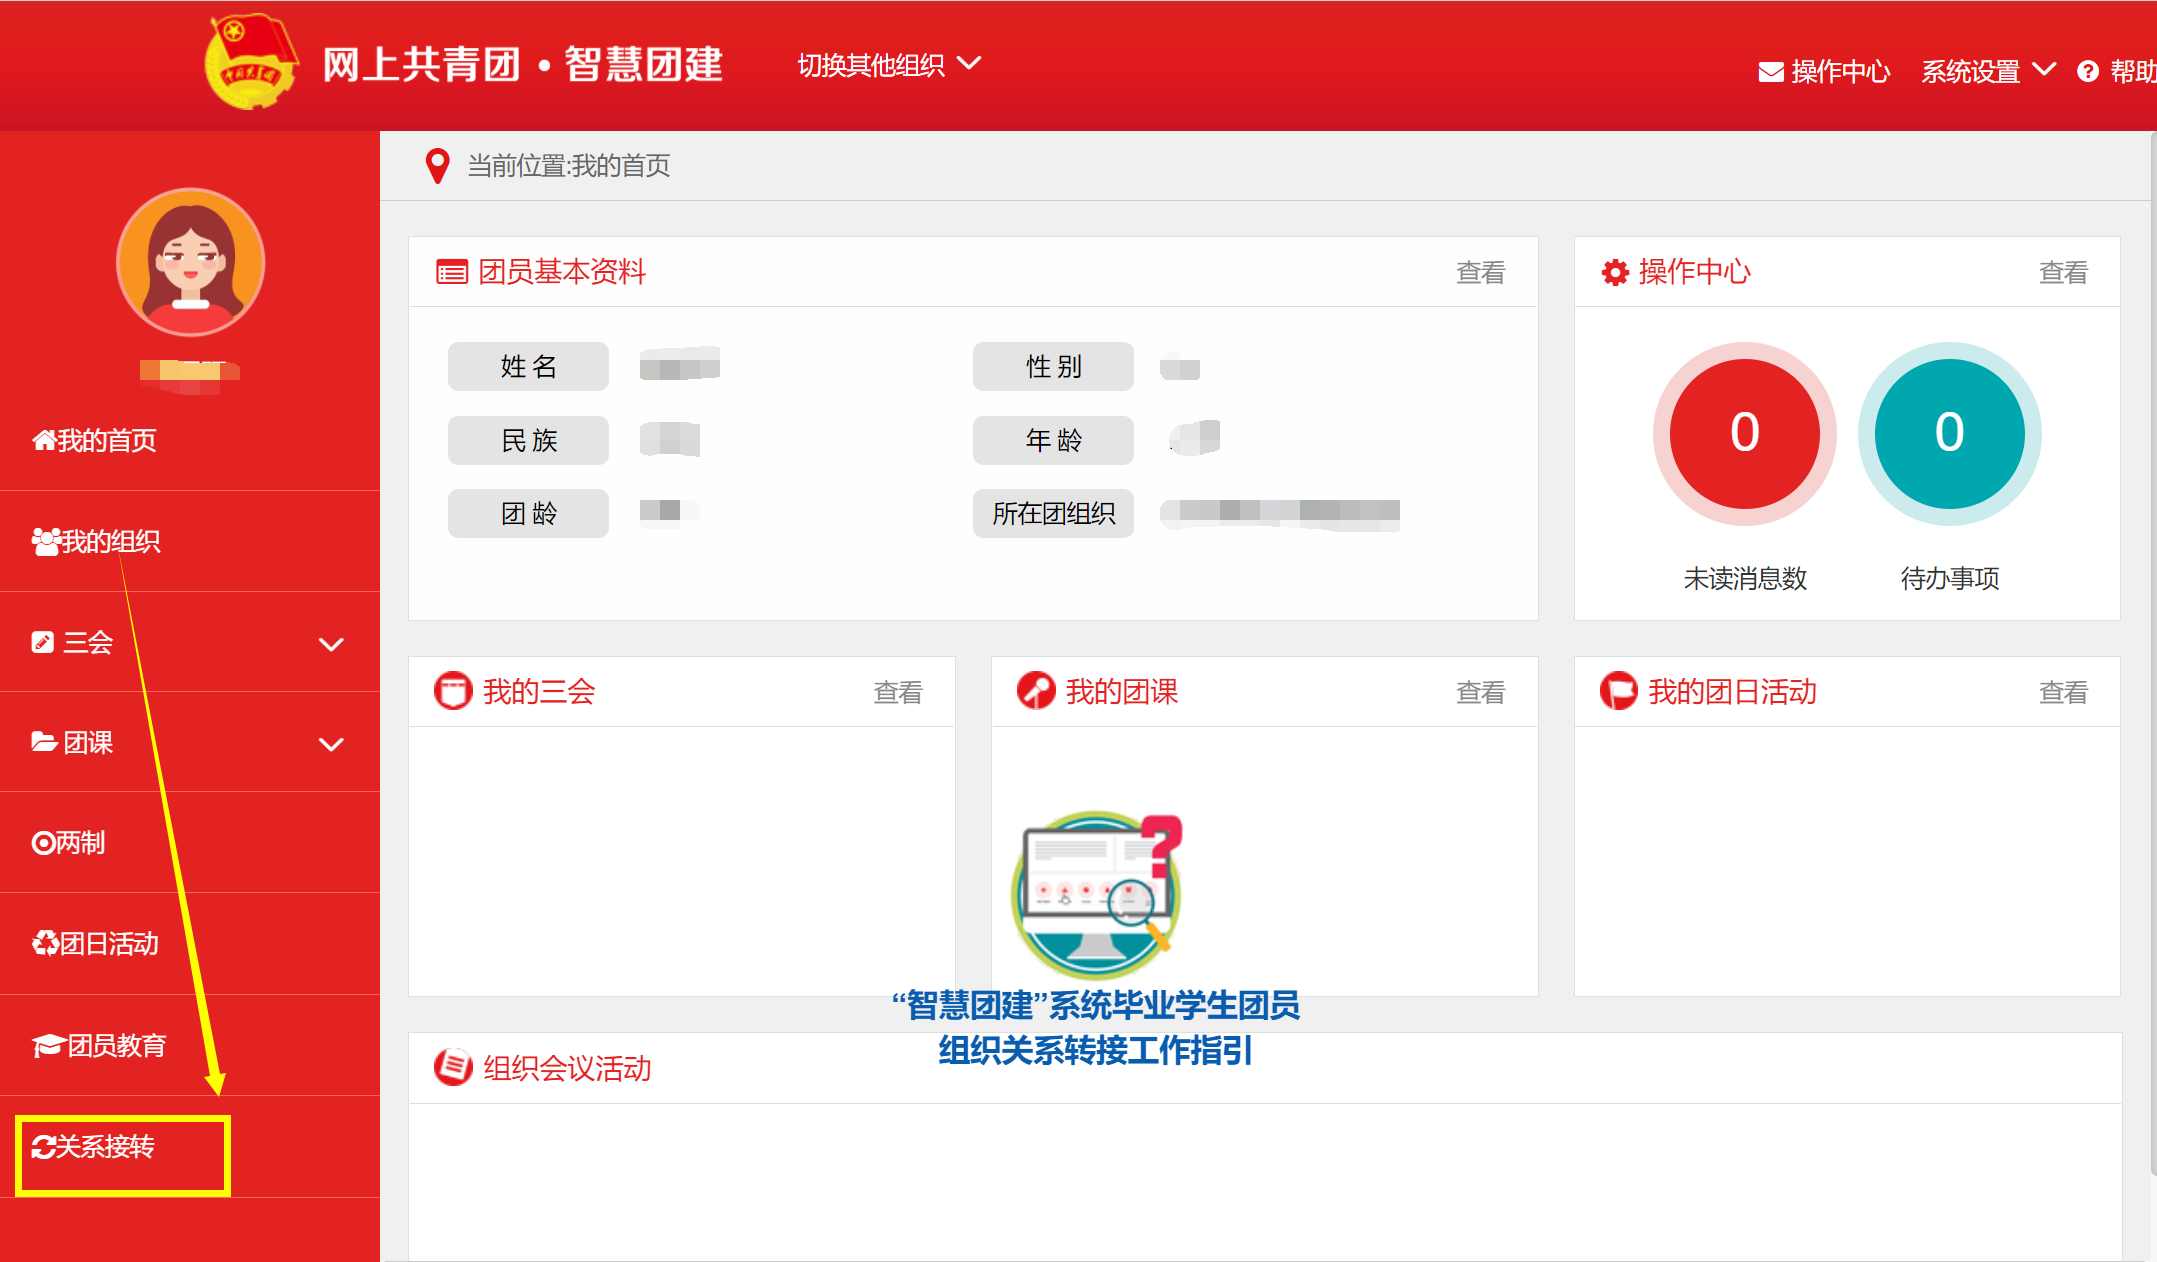Click the calendar icon beside 我的三会
2157x1262 pixels.
(453, 691)
